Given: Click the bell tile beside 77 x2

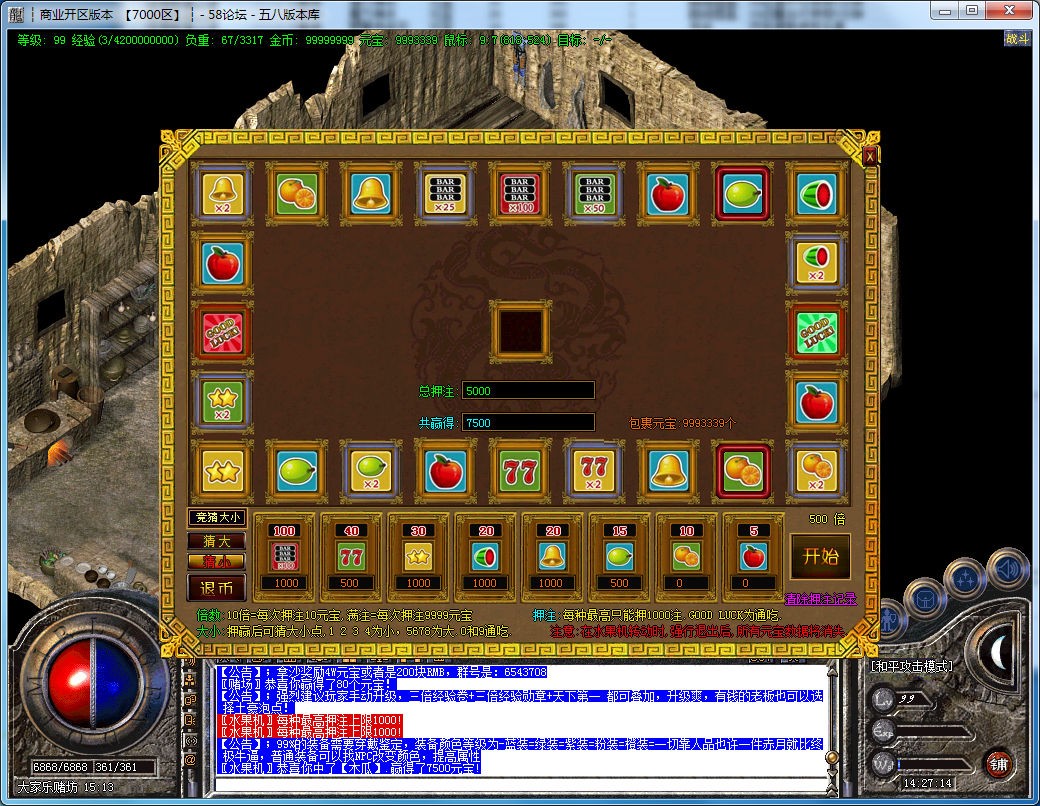Looking at the screenshot, I should pyautogui.click(x=668, y=471).
